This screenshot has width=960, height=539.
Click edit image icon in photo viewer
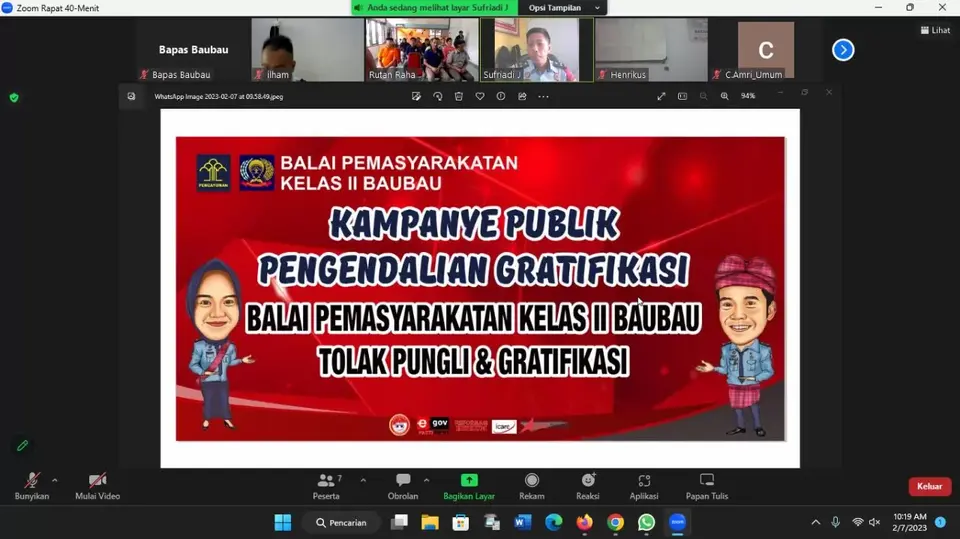(416, 96)
